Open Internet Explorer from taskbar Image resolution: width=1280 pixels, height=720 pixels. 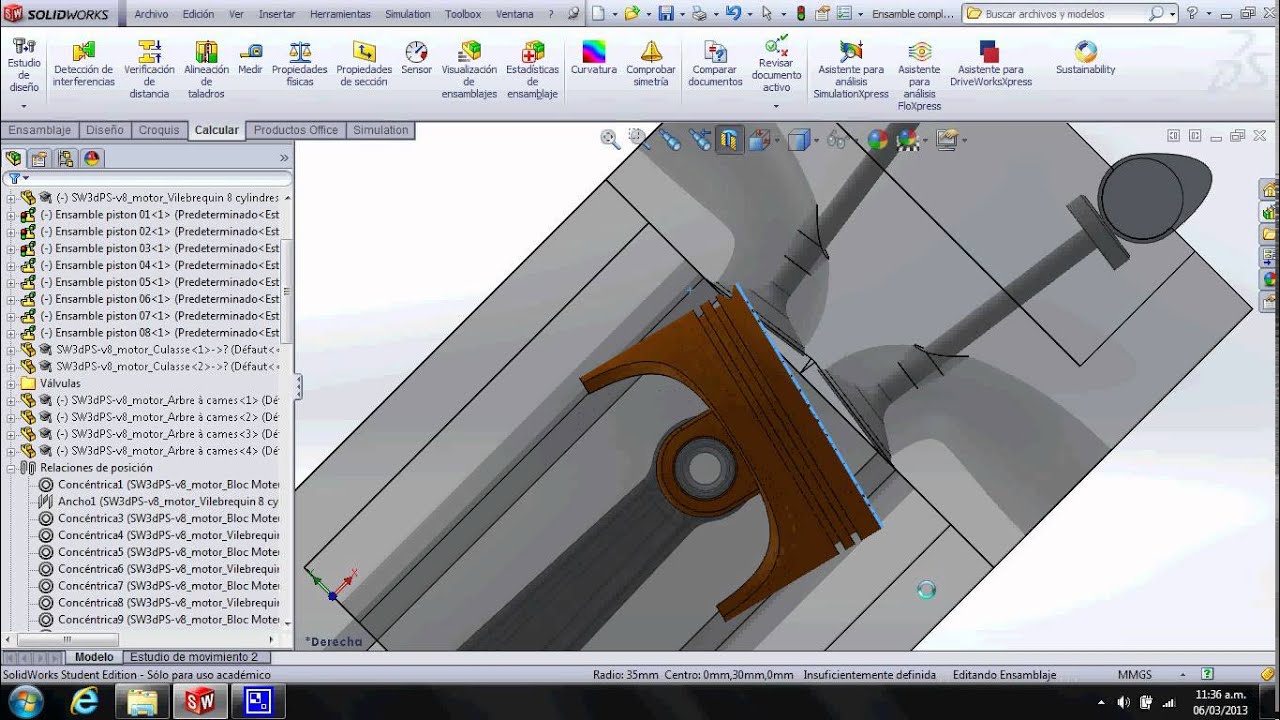pyautogui.click(x=84, y=702)
